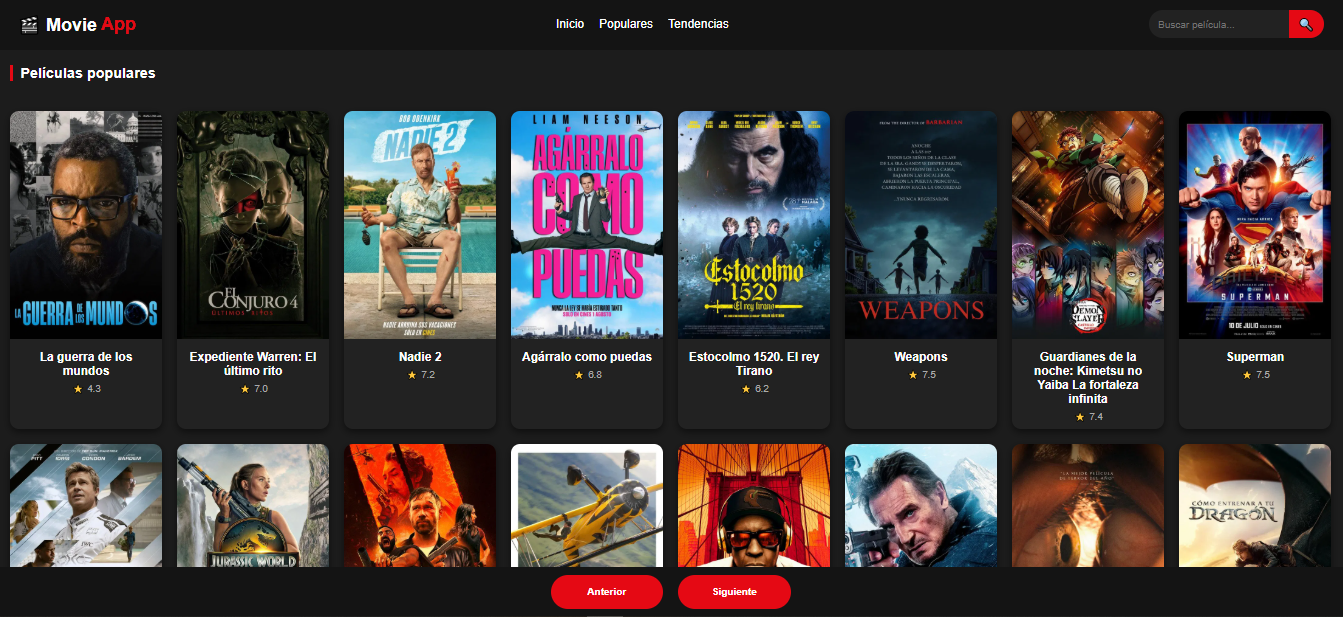Go to the Populares section
The height and width of the screenshot is (617, 1343).
point(626,24)
